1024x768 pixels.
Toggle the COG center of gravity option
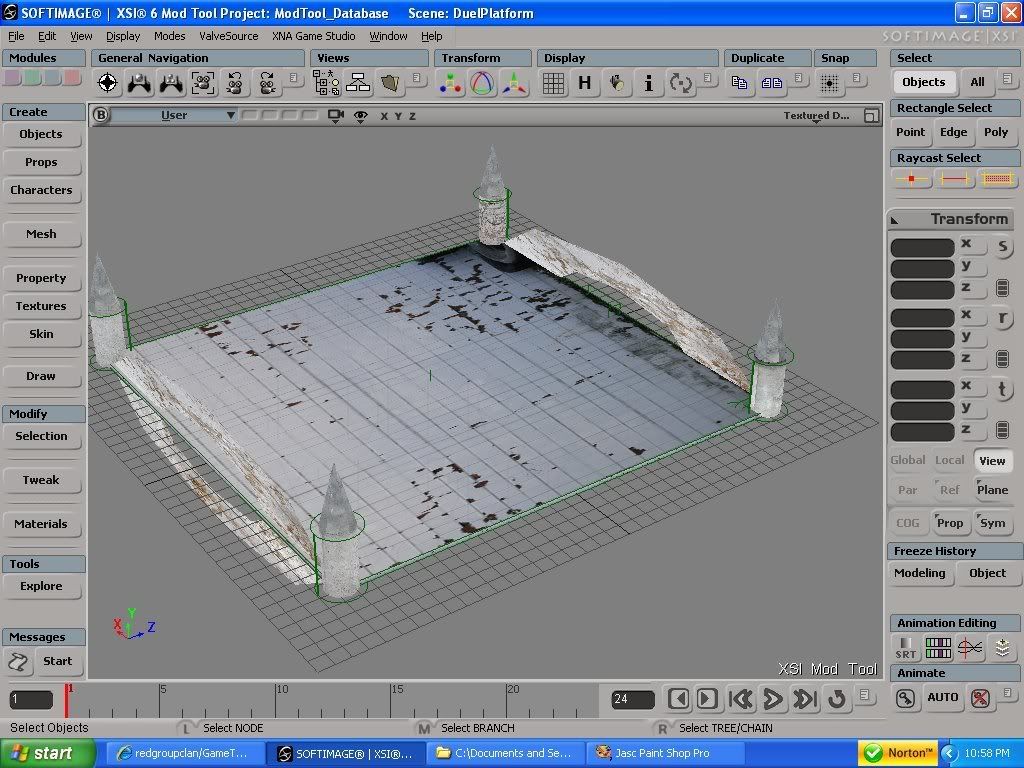pos(908,522)
